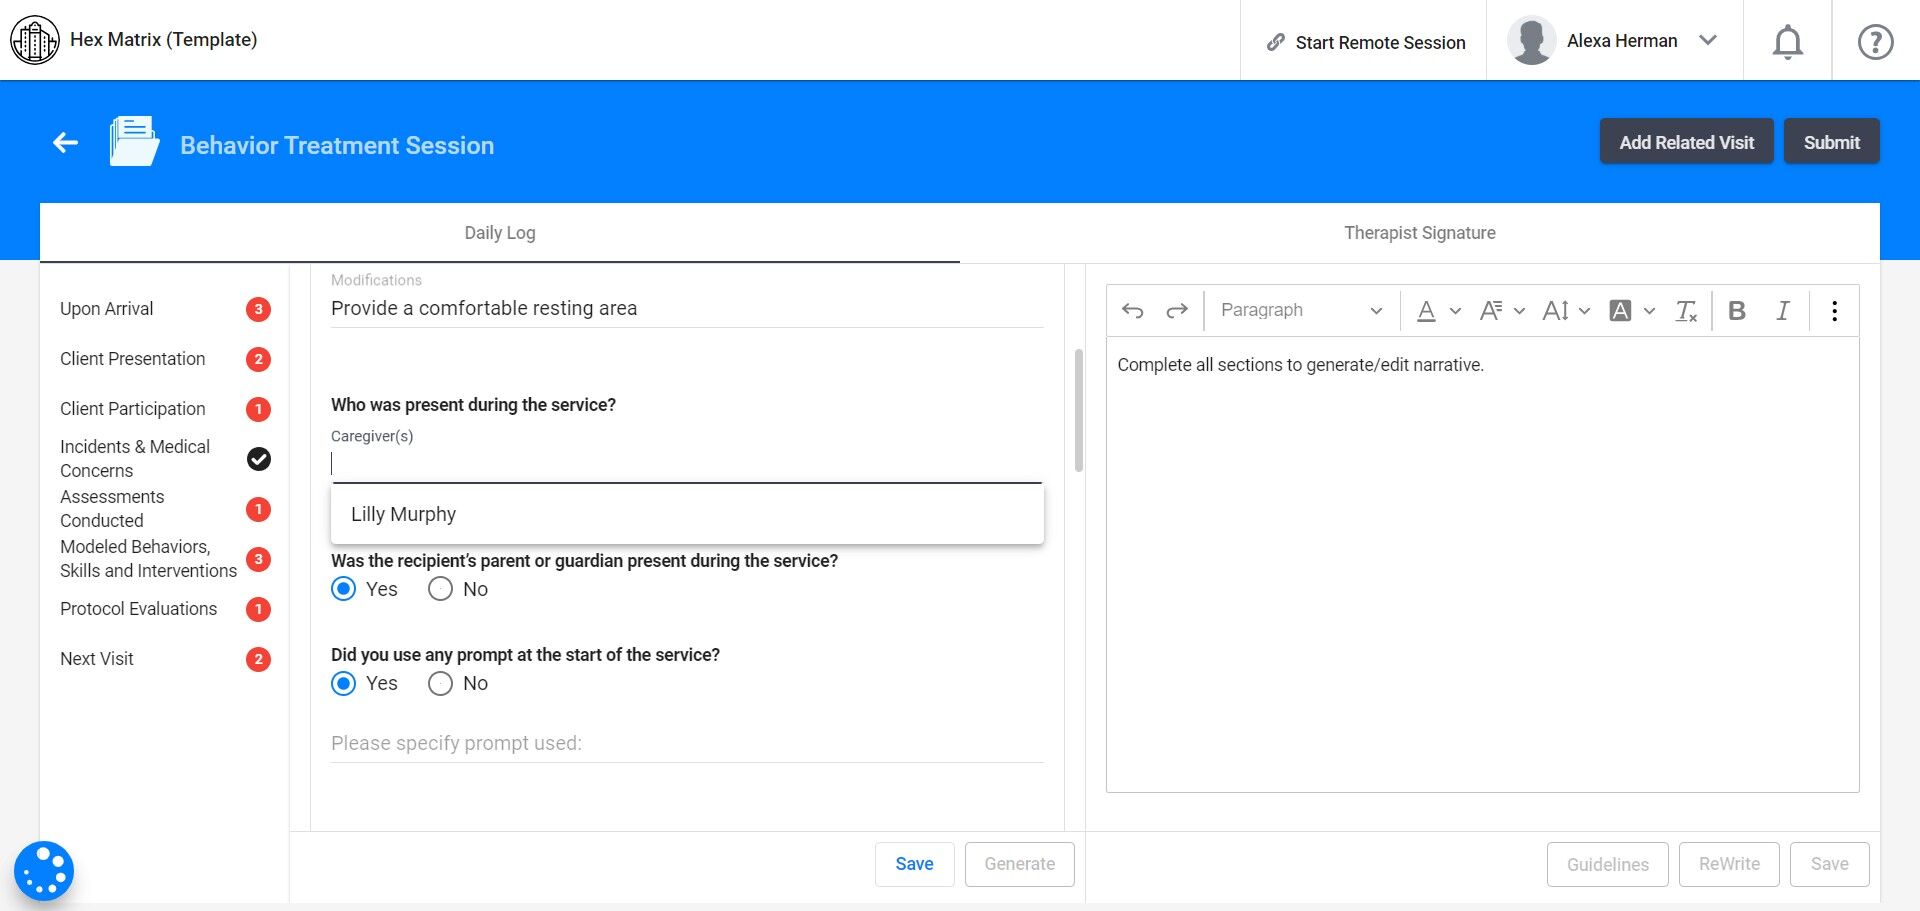The height and width of the screenshot is (911, 1920).
Task: Click the Add Related Visit button
Action: (x=1686, y=142)
